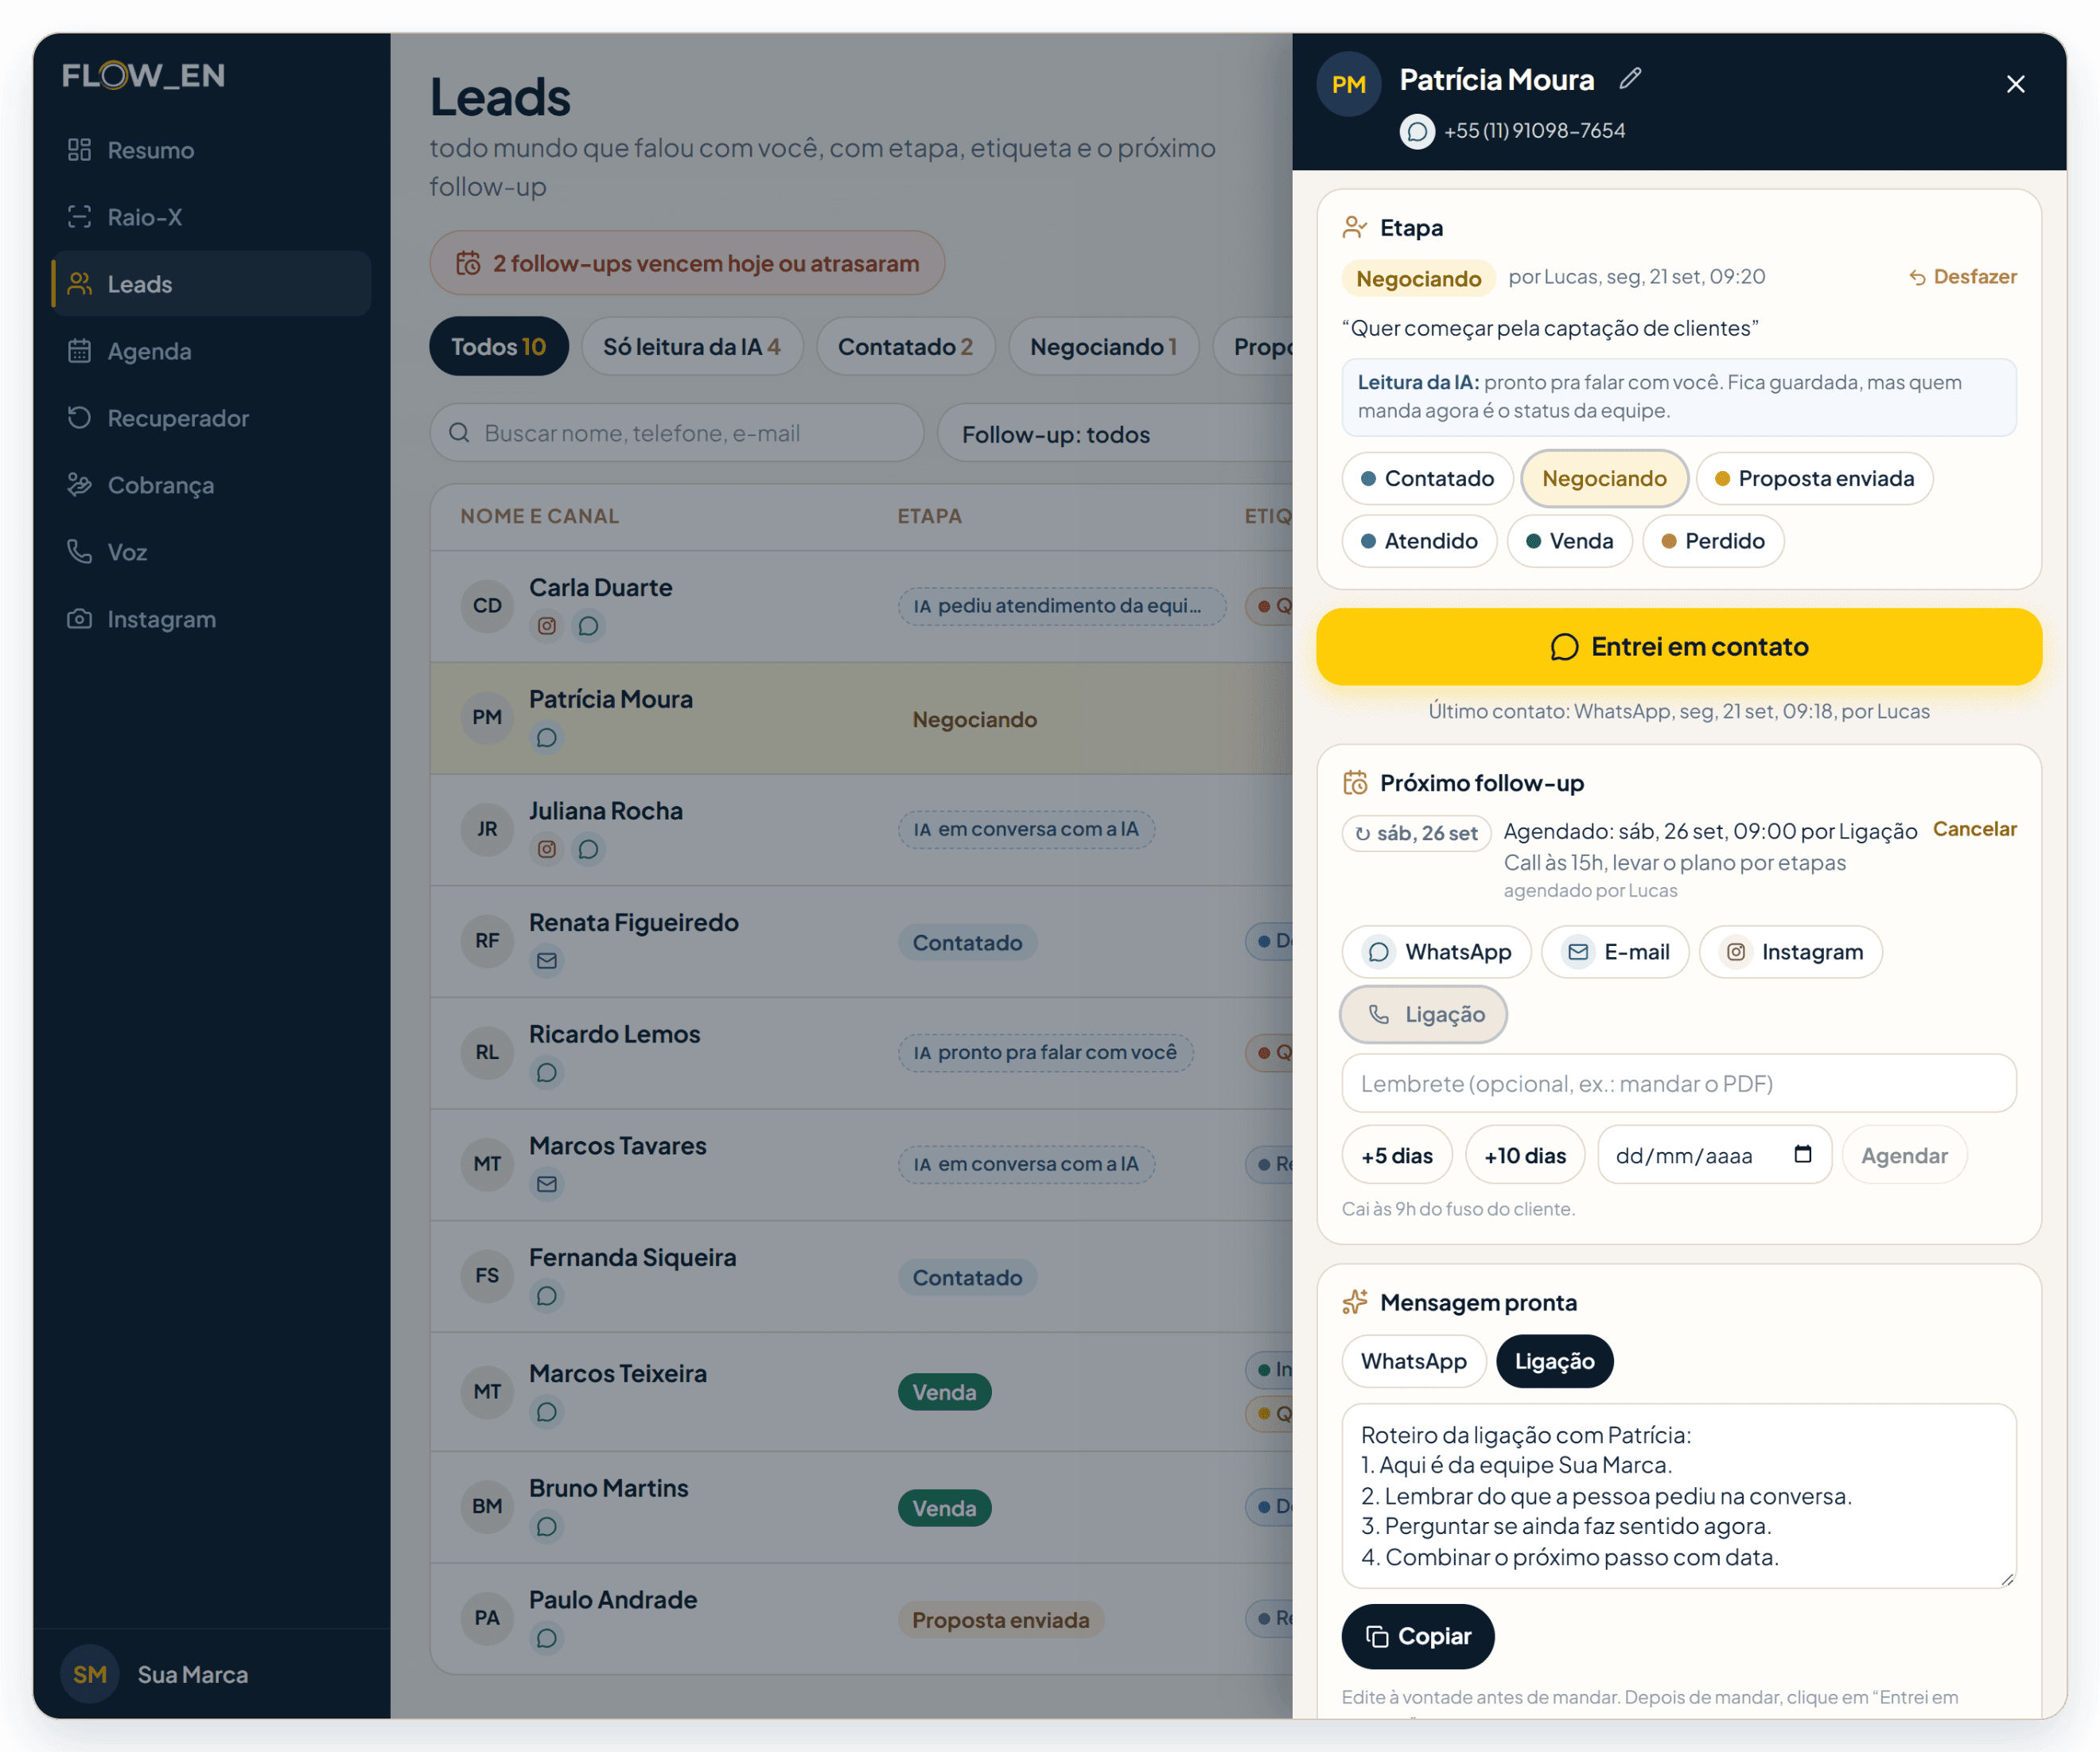Click Patrícia Moura's WhatsApp icon in the list
This screenshot has width=2100, height=1752.
coord(546,738)
